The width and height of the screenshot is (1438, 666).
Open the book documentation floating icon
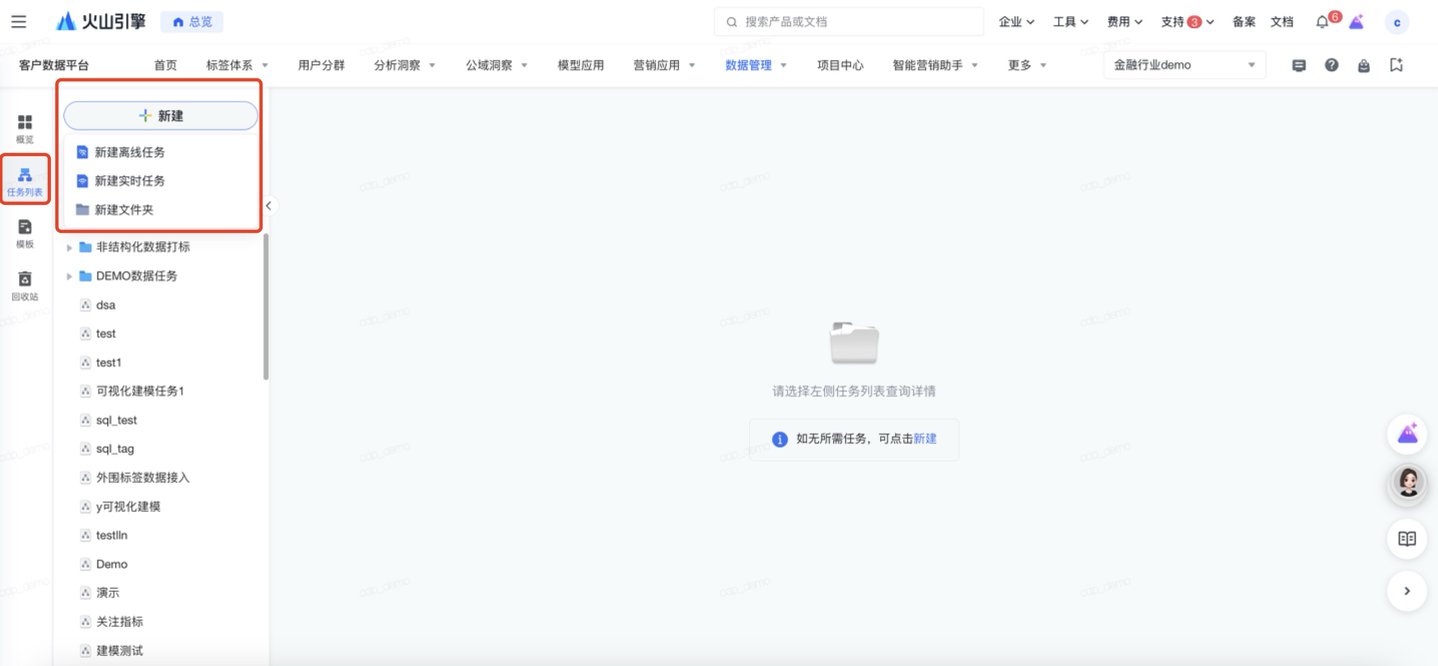point(1406,539)
